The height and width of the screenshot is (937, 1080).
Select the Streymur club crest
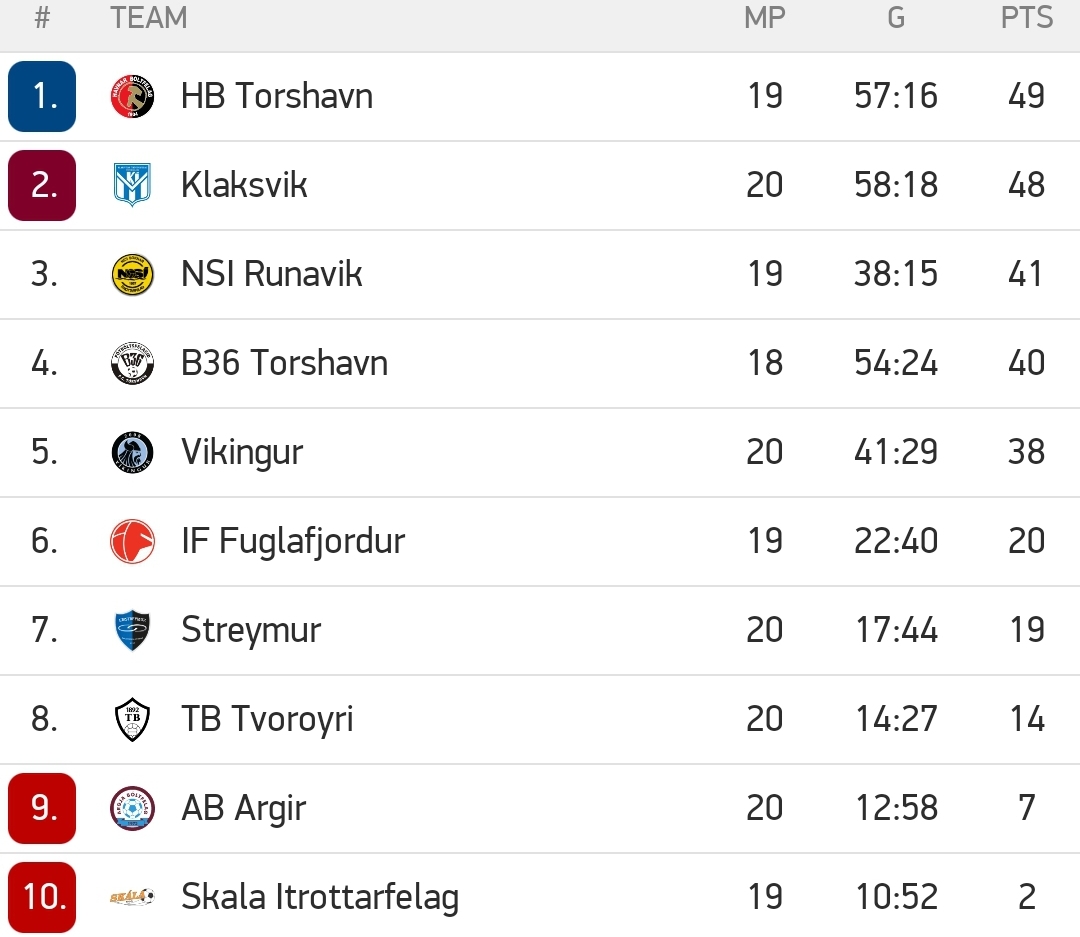click(131, 630)
